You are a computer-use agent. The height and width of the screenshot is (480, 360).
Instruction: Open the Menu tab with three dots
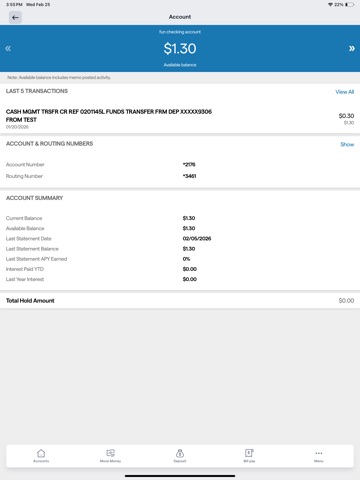[319, 456]
